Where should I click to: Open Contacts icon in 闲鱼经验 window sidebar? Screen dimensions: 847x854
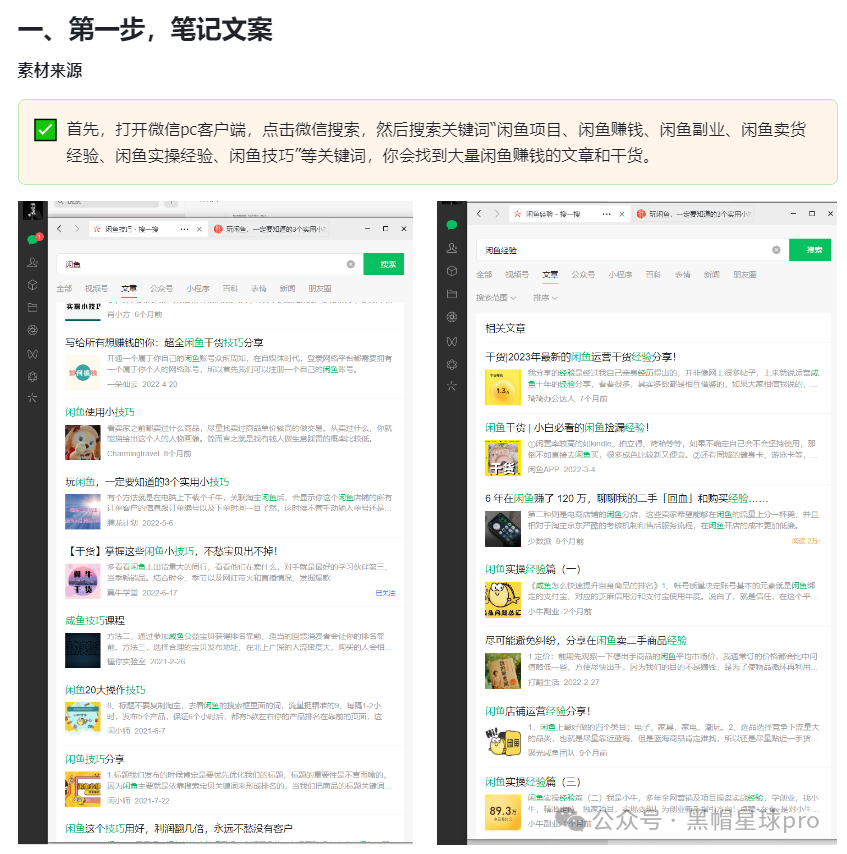[452, 248]
